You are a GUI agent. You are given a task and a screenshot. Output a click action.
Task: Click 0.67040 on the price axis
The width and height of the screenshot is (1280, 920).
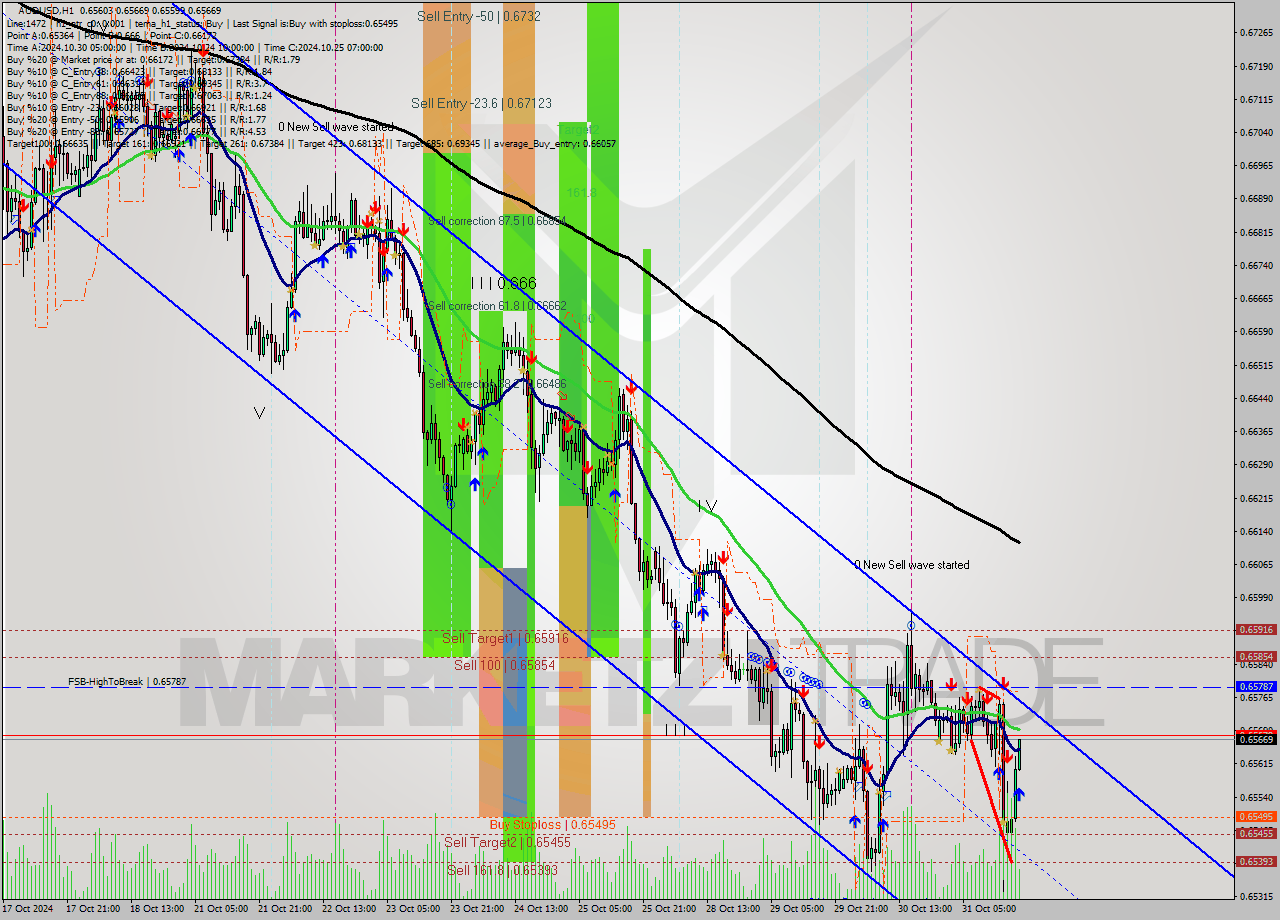pos(1255,132)
